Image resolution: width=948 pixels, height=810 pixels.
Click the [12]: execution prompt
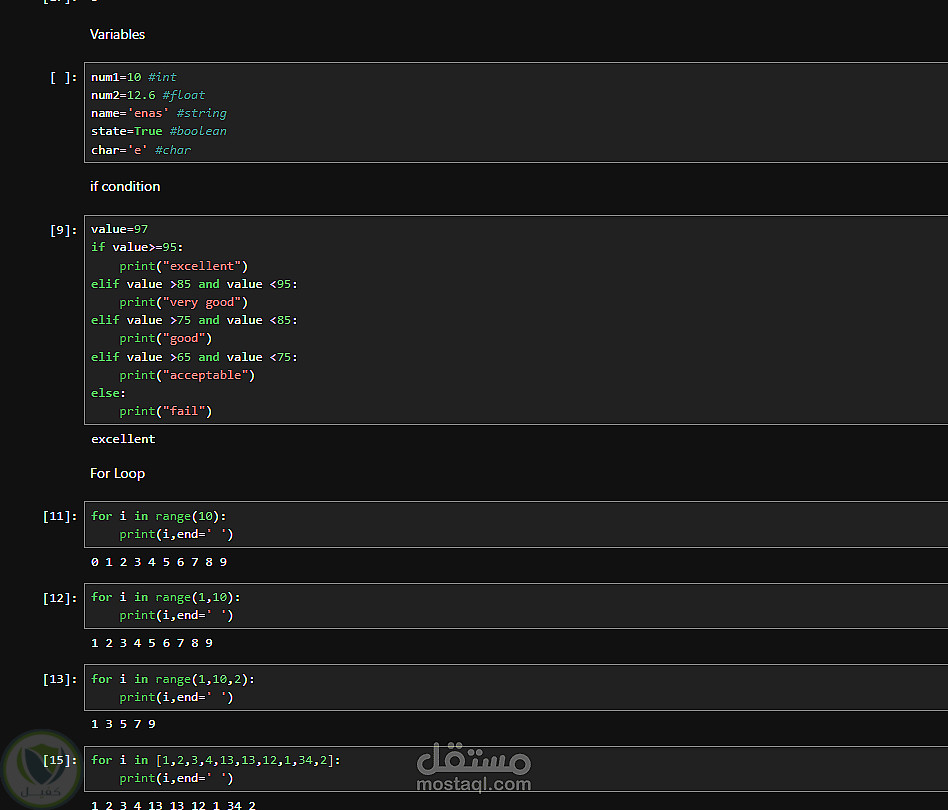59,598
